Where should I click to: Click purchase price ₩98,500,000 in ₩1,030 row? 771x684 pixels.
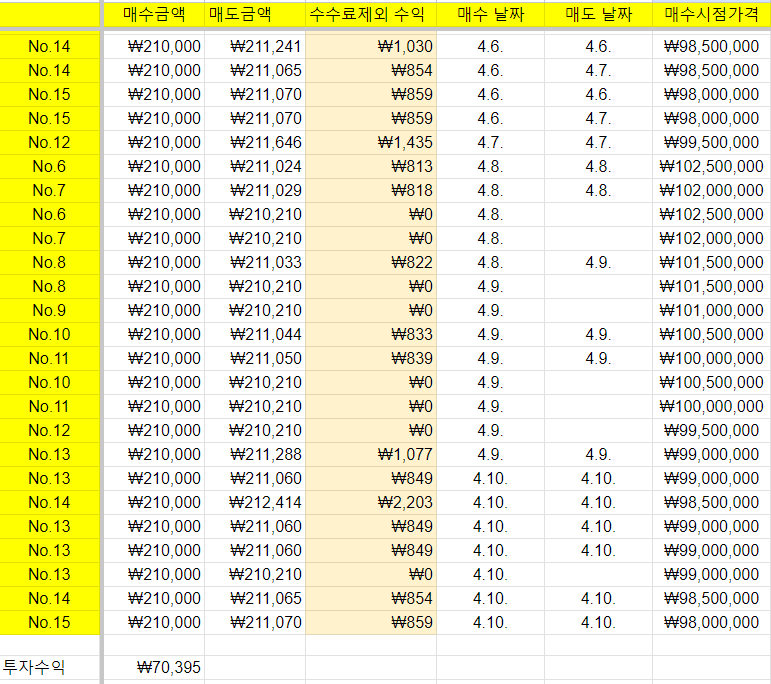click(x=712, y=47)
